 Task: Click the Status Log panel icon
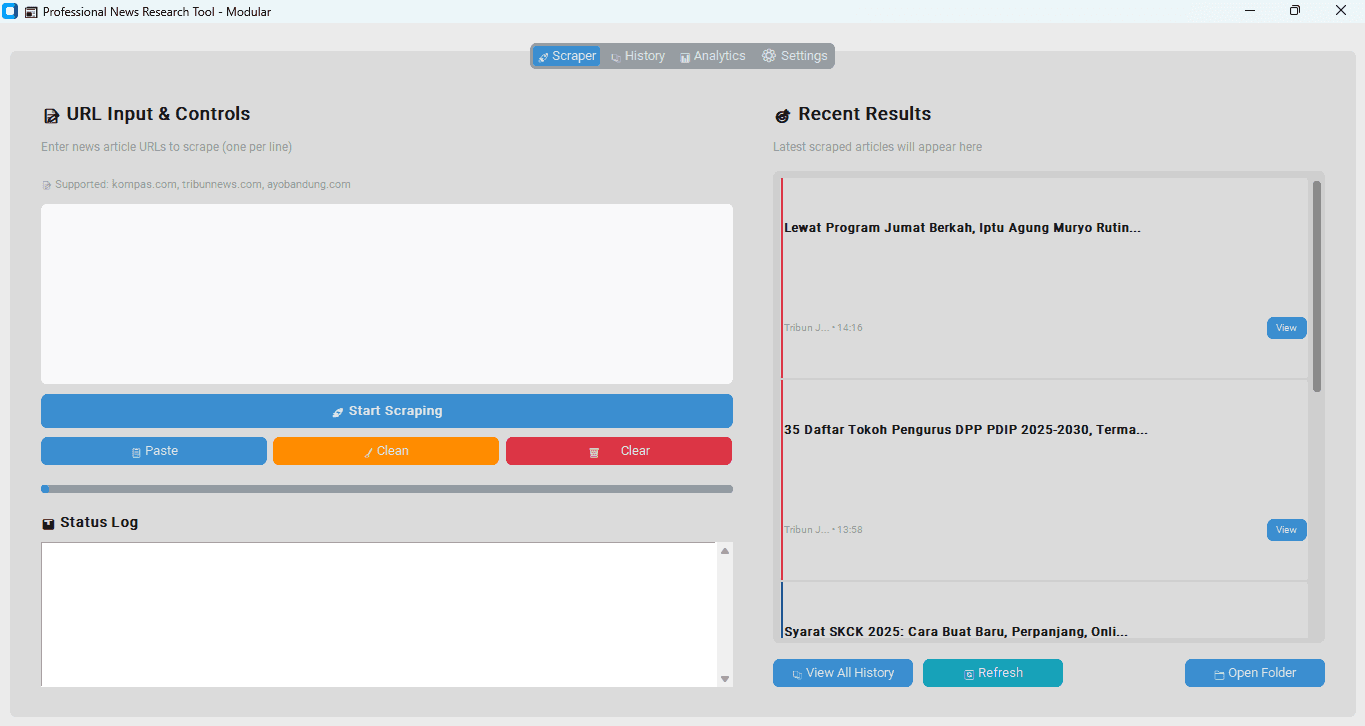coord(48,521)
